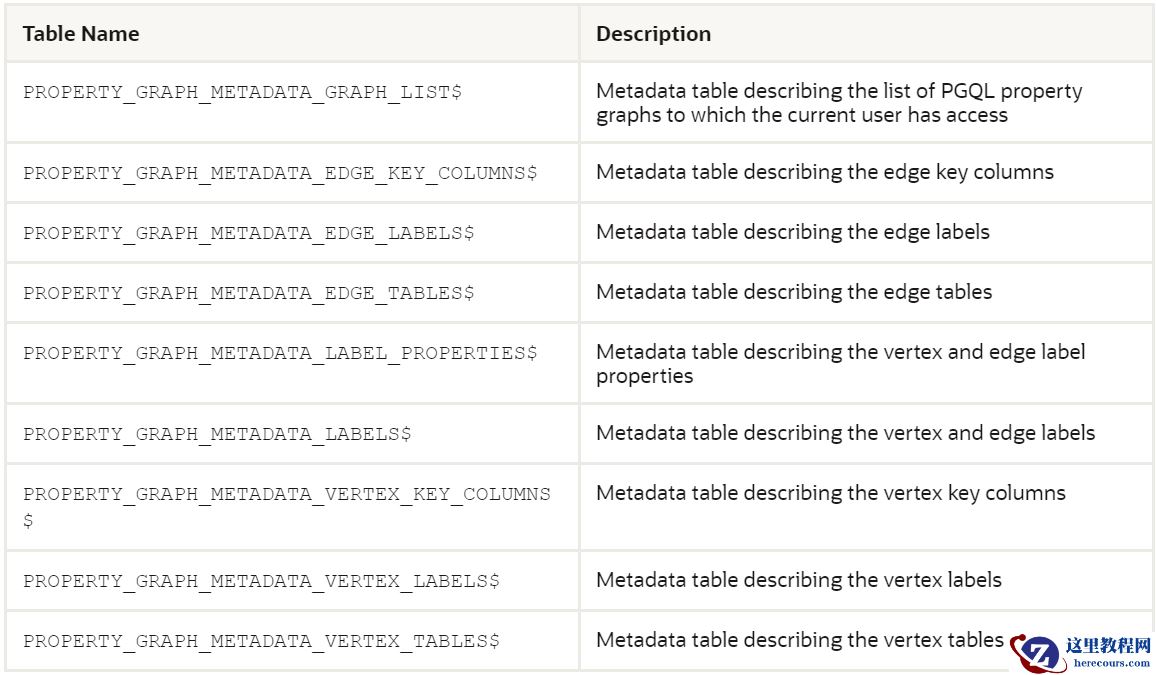
Task: Click the vertex key columns description
Action: [830, 493]
